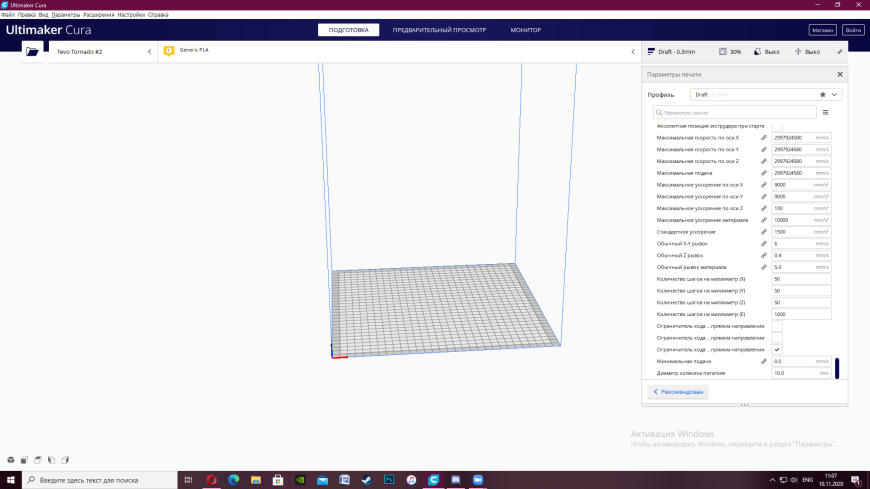The height and width of the screenshot is (489, 870).
Task: Click link icon for Максимальная скорость по оси Y
Action: [764, 149]
